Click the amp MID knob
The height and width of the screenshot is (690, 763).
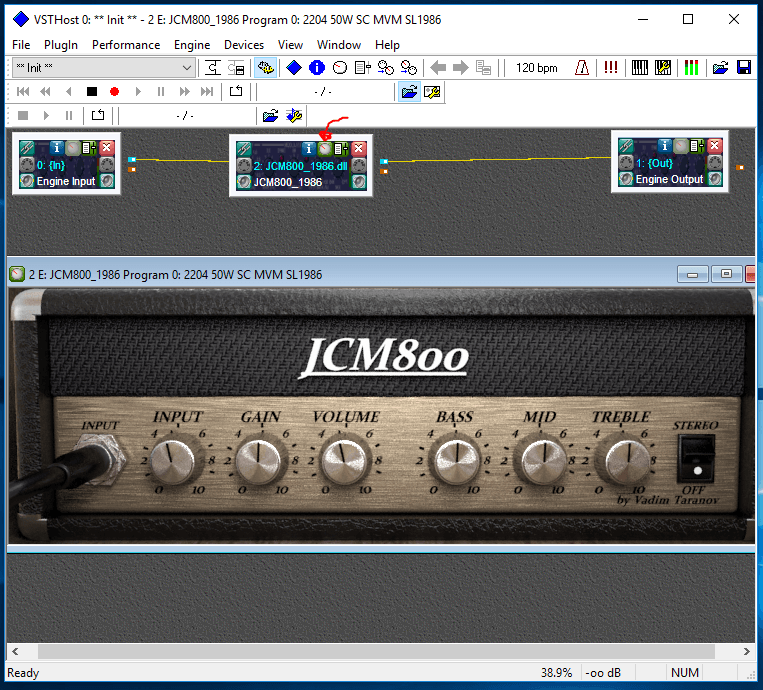pyautogui.click(x=544, y=460)
